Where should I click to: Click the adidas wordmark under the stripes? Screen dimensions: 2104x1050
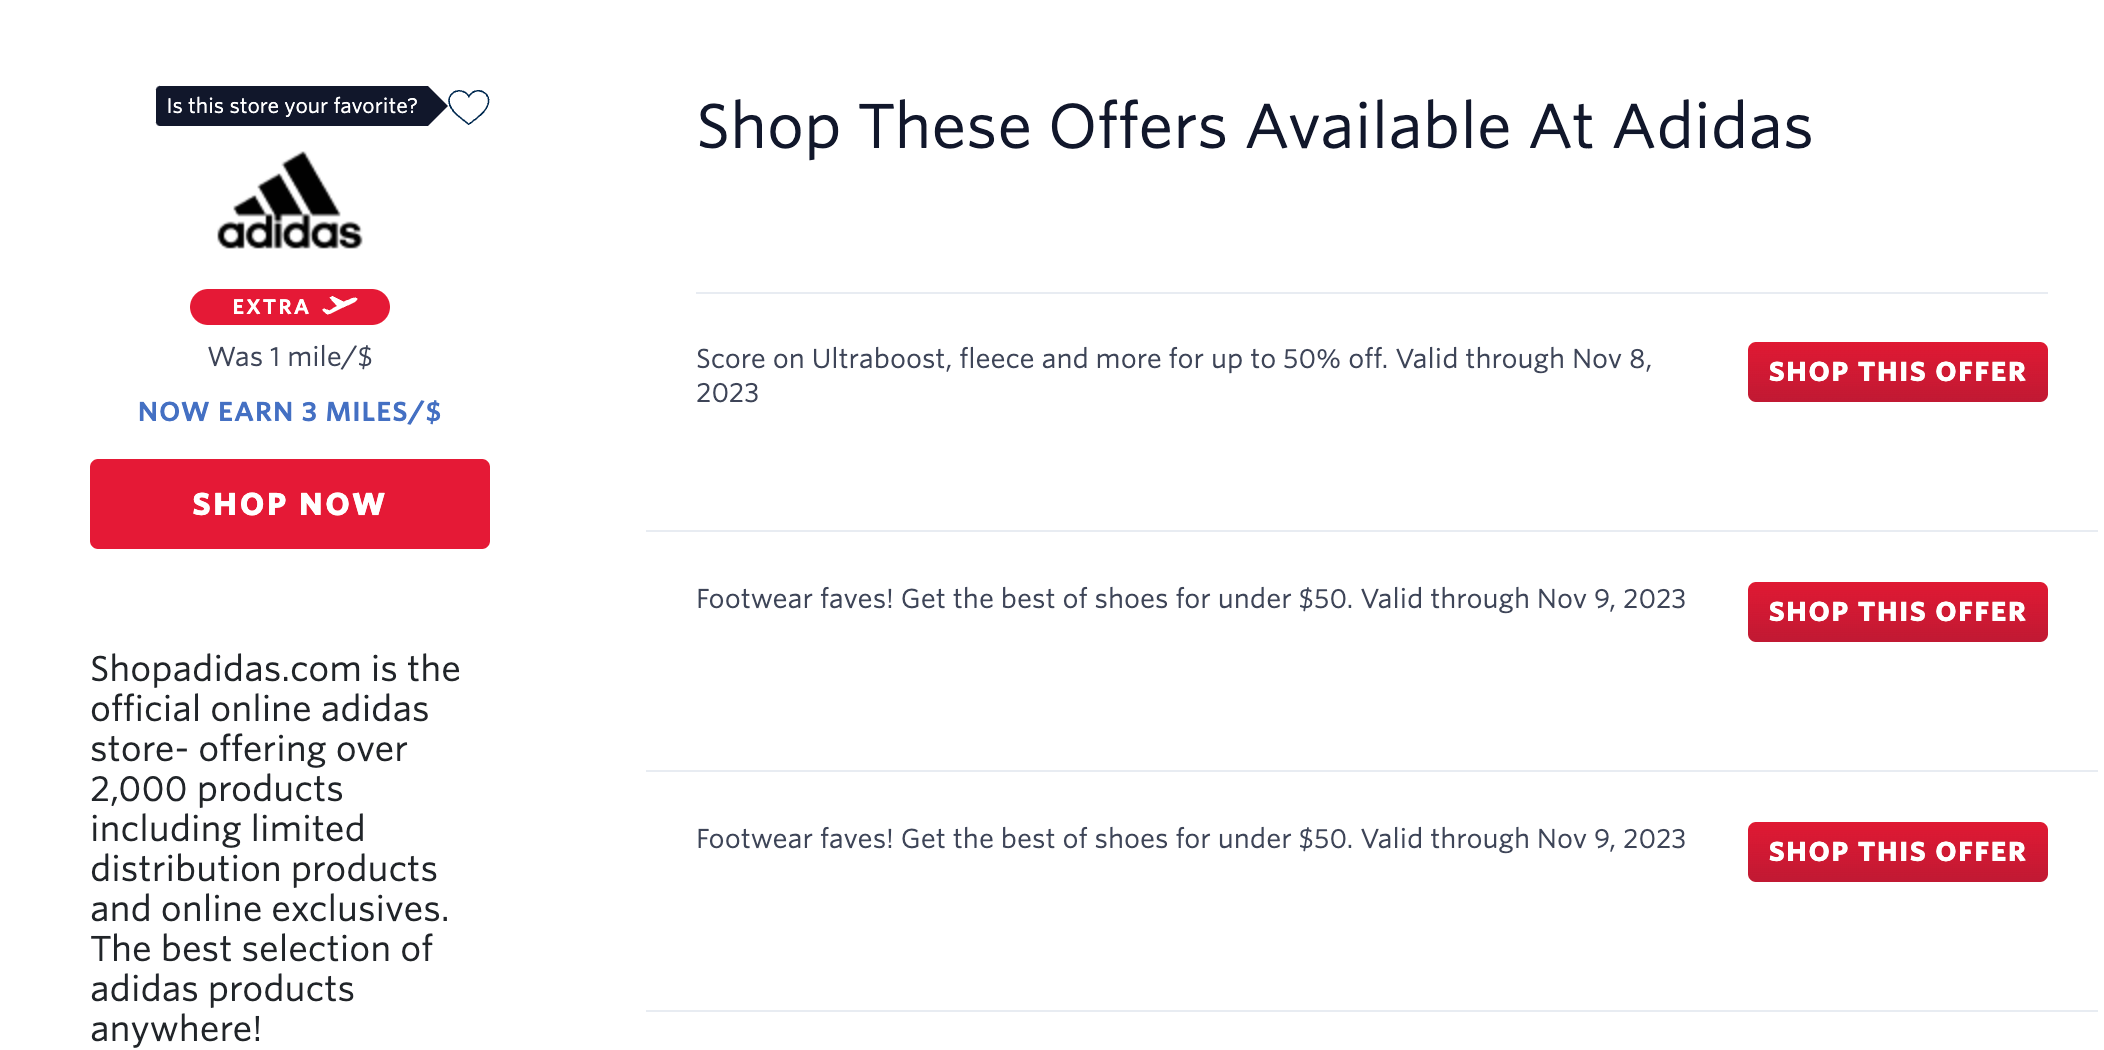(x=289, y=233)
